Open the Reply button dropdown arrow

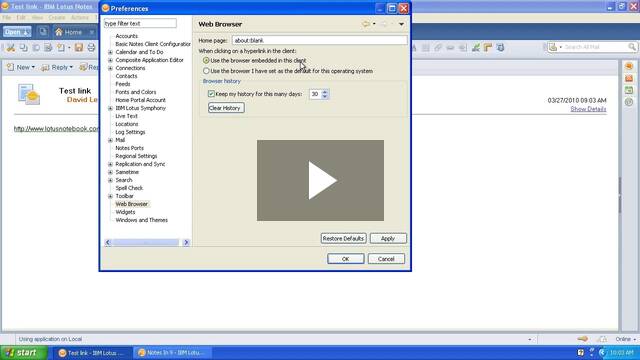(71, 67)
